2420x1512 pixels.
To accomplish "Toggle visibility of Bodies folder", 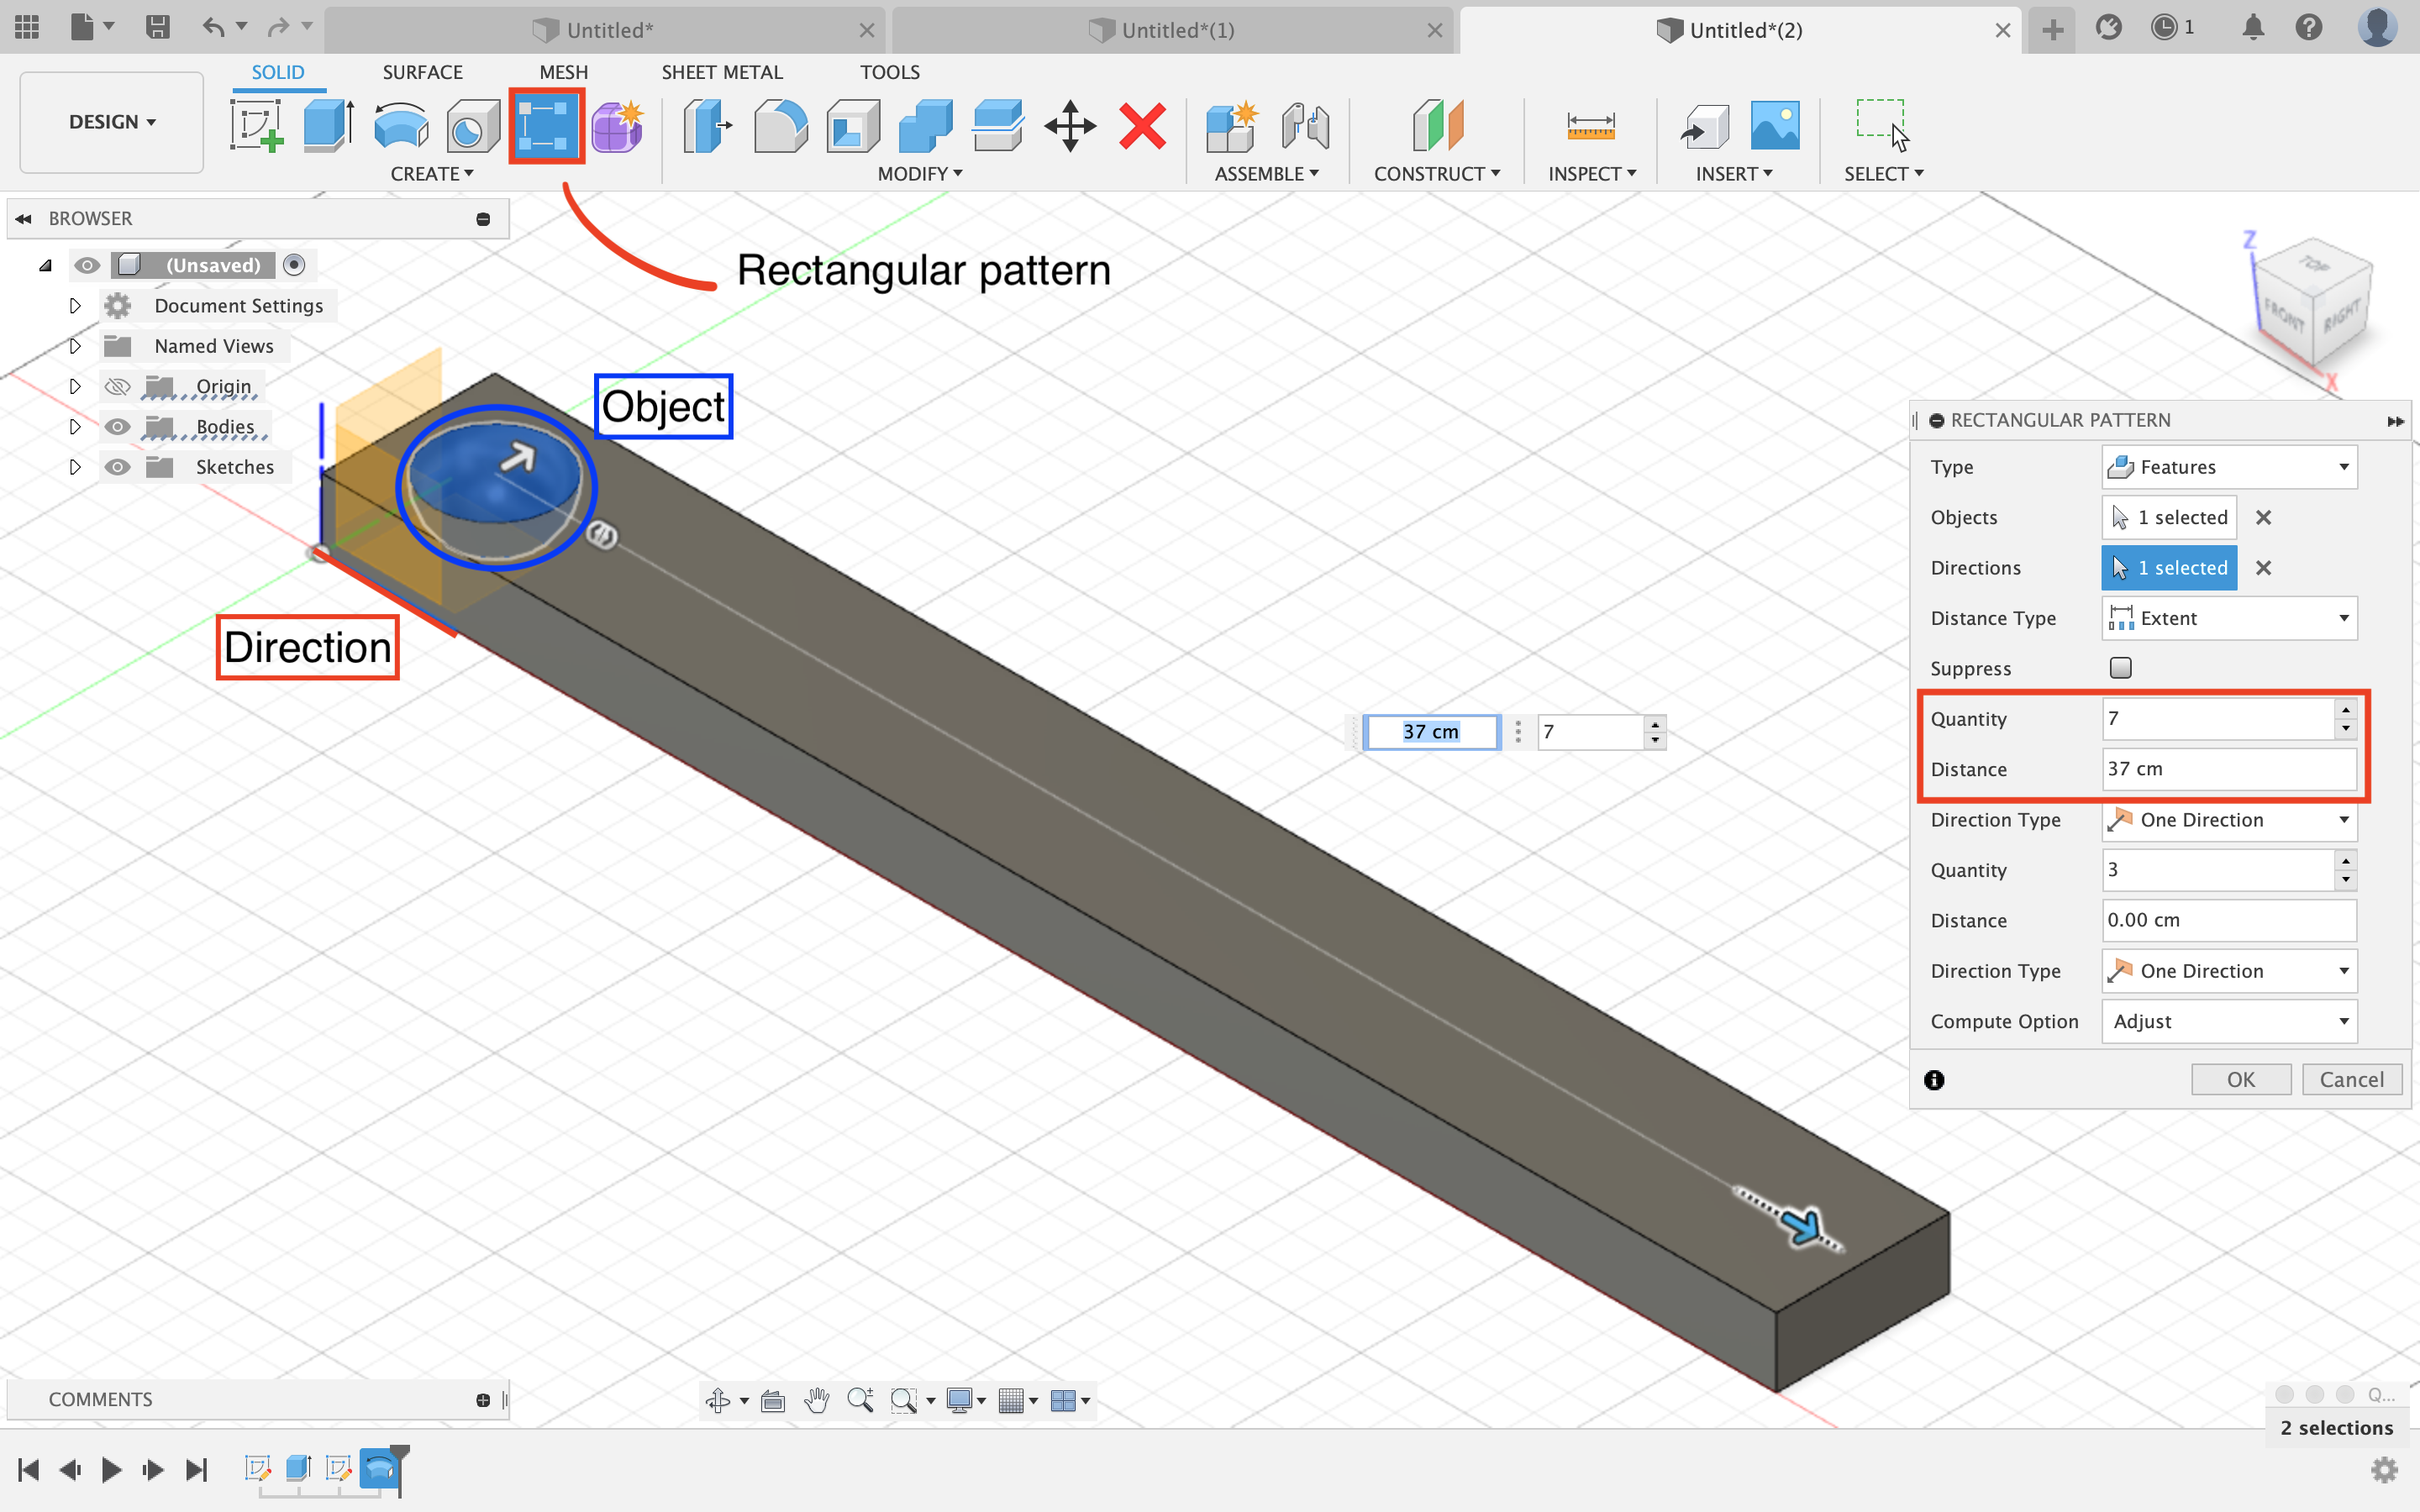I will click(115, 425).
